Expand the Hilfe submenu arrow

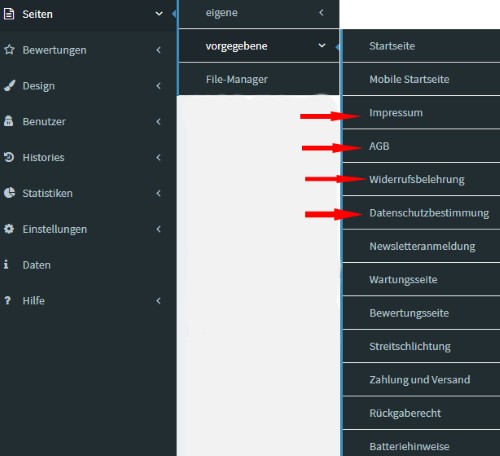(159, 300)
